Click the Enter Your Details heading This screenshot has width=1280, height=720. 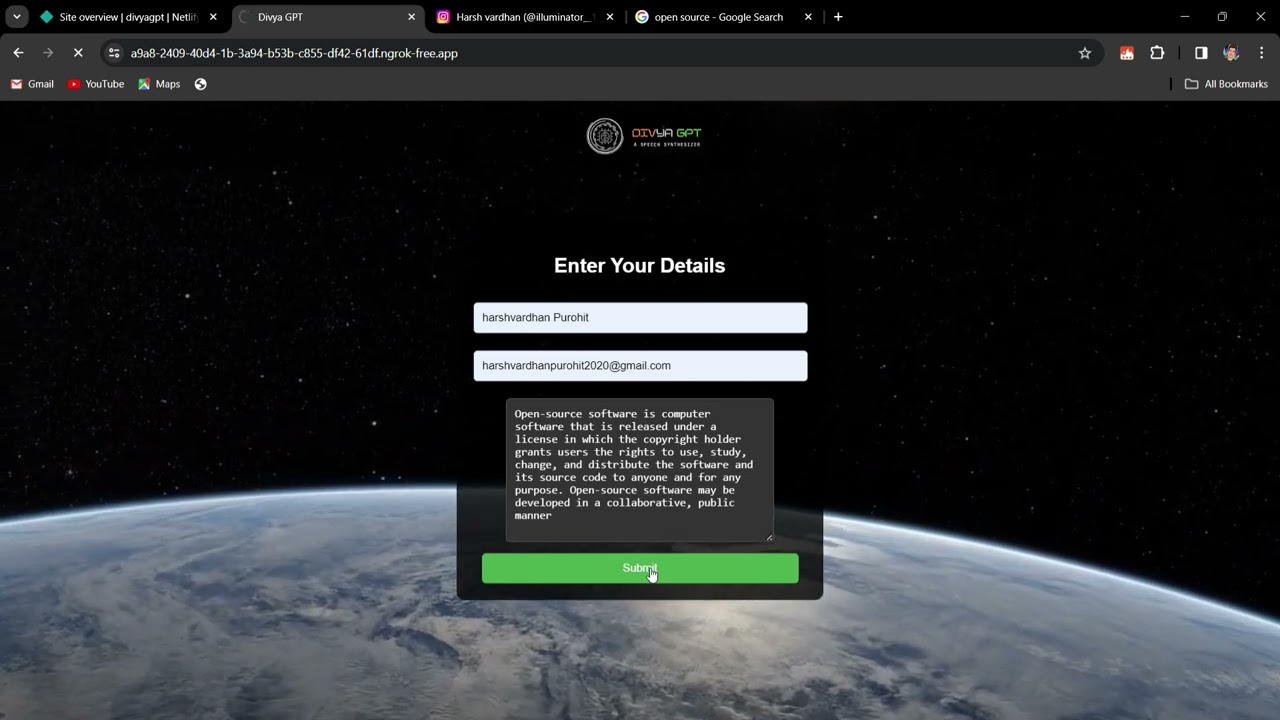coord(640,266)
